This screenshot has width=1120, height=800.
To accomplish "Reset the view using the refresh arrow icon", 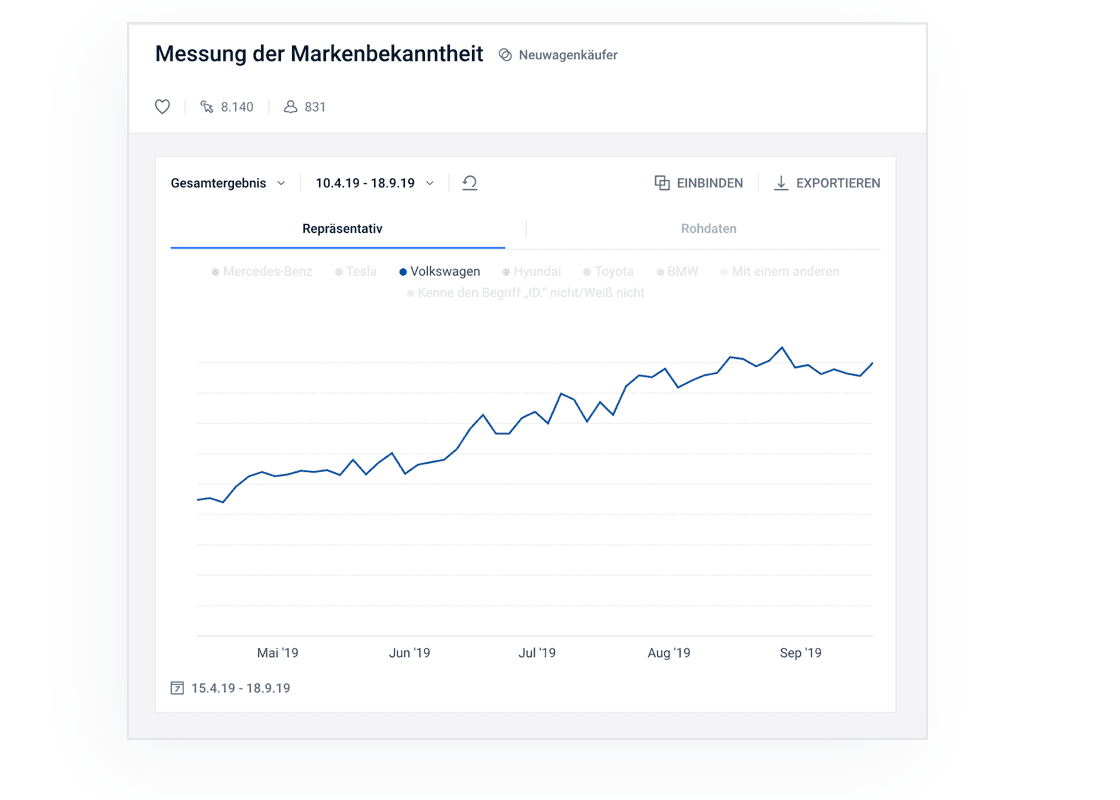I will coord(469,183).
